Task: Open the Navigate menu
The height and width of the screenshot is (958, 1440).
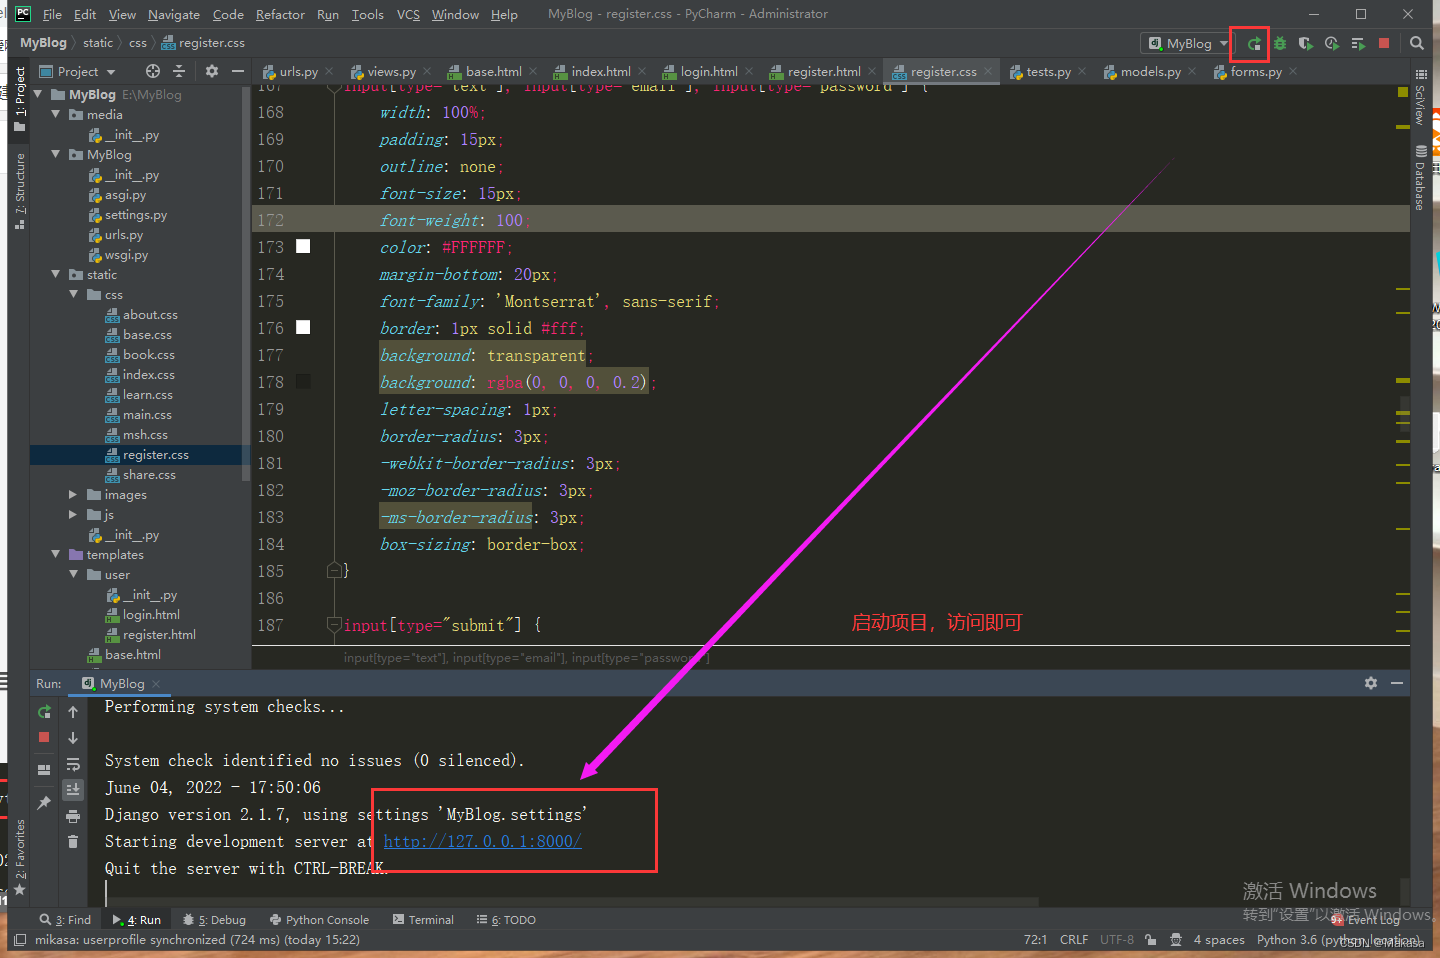Action: click(174, 14)
